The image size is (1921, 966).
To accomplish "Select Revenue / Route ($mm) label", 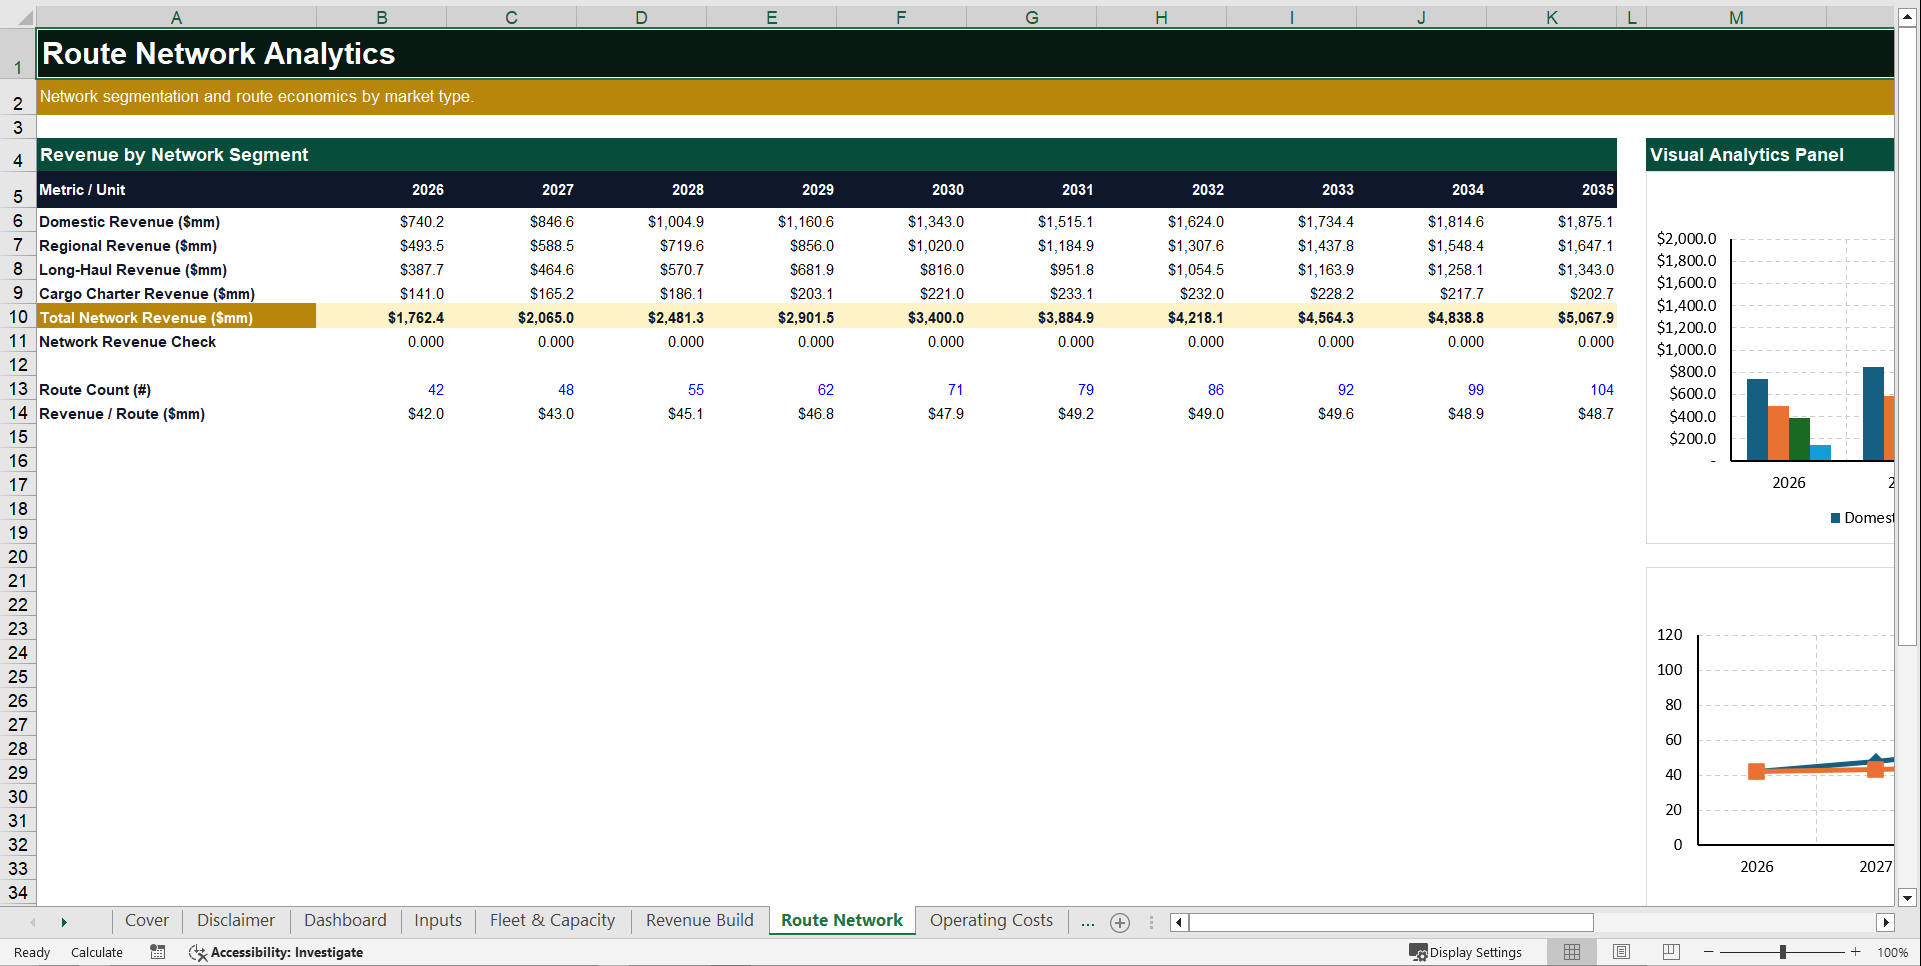I will tap(122, 413).
